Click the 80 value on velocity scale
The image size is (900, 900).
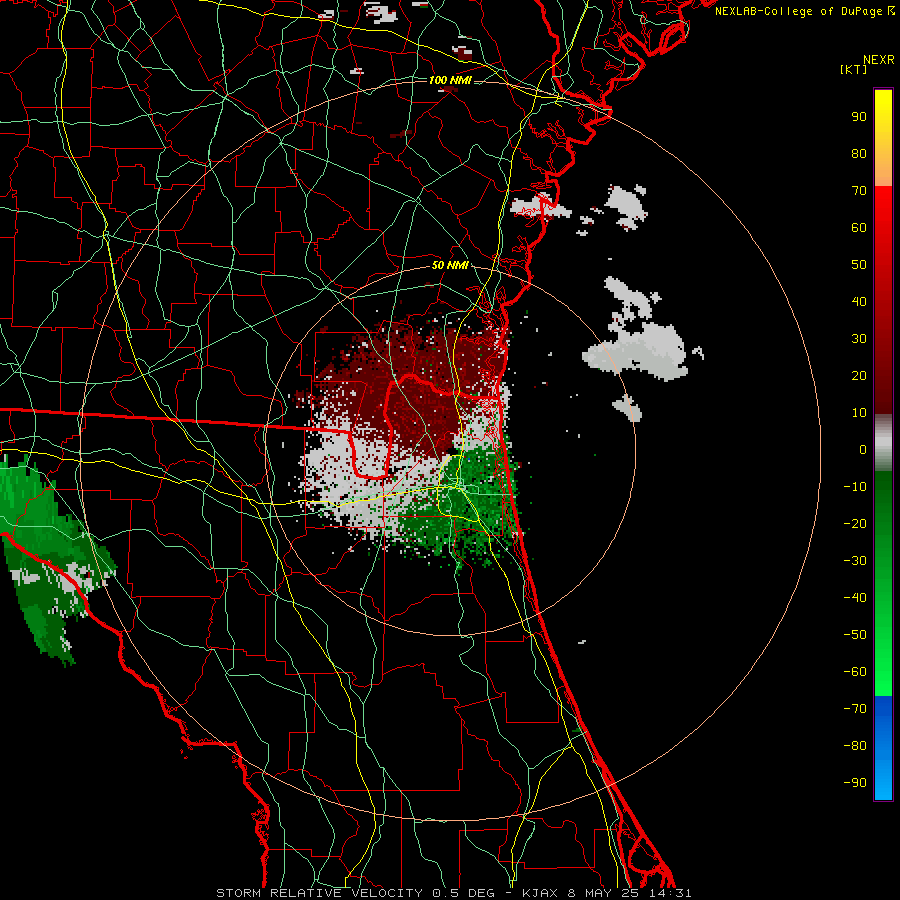tap(859, 154)
